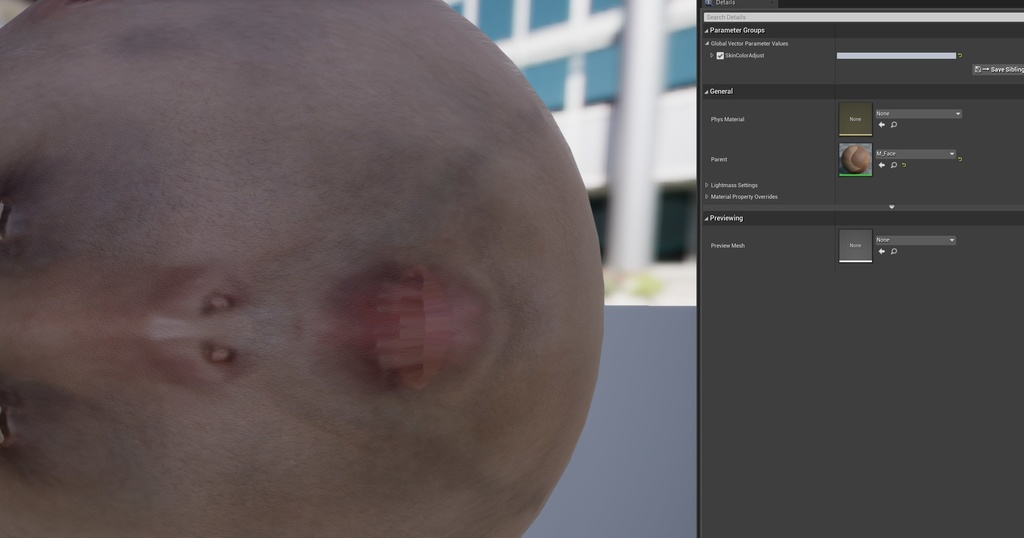Select the Phys Material property label
1024x538 pixels.
coord(728,119)
